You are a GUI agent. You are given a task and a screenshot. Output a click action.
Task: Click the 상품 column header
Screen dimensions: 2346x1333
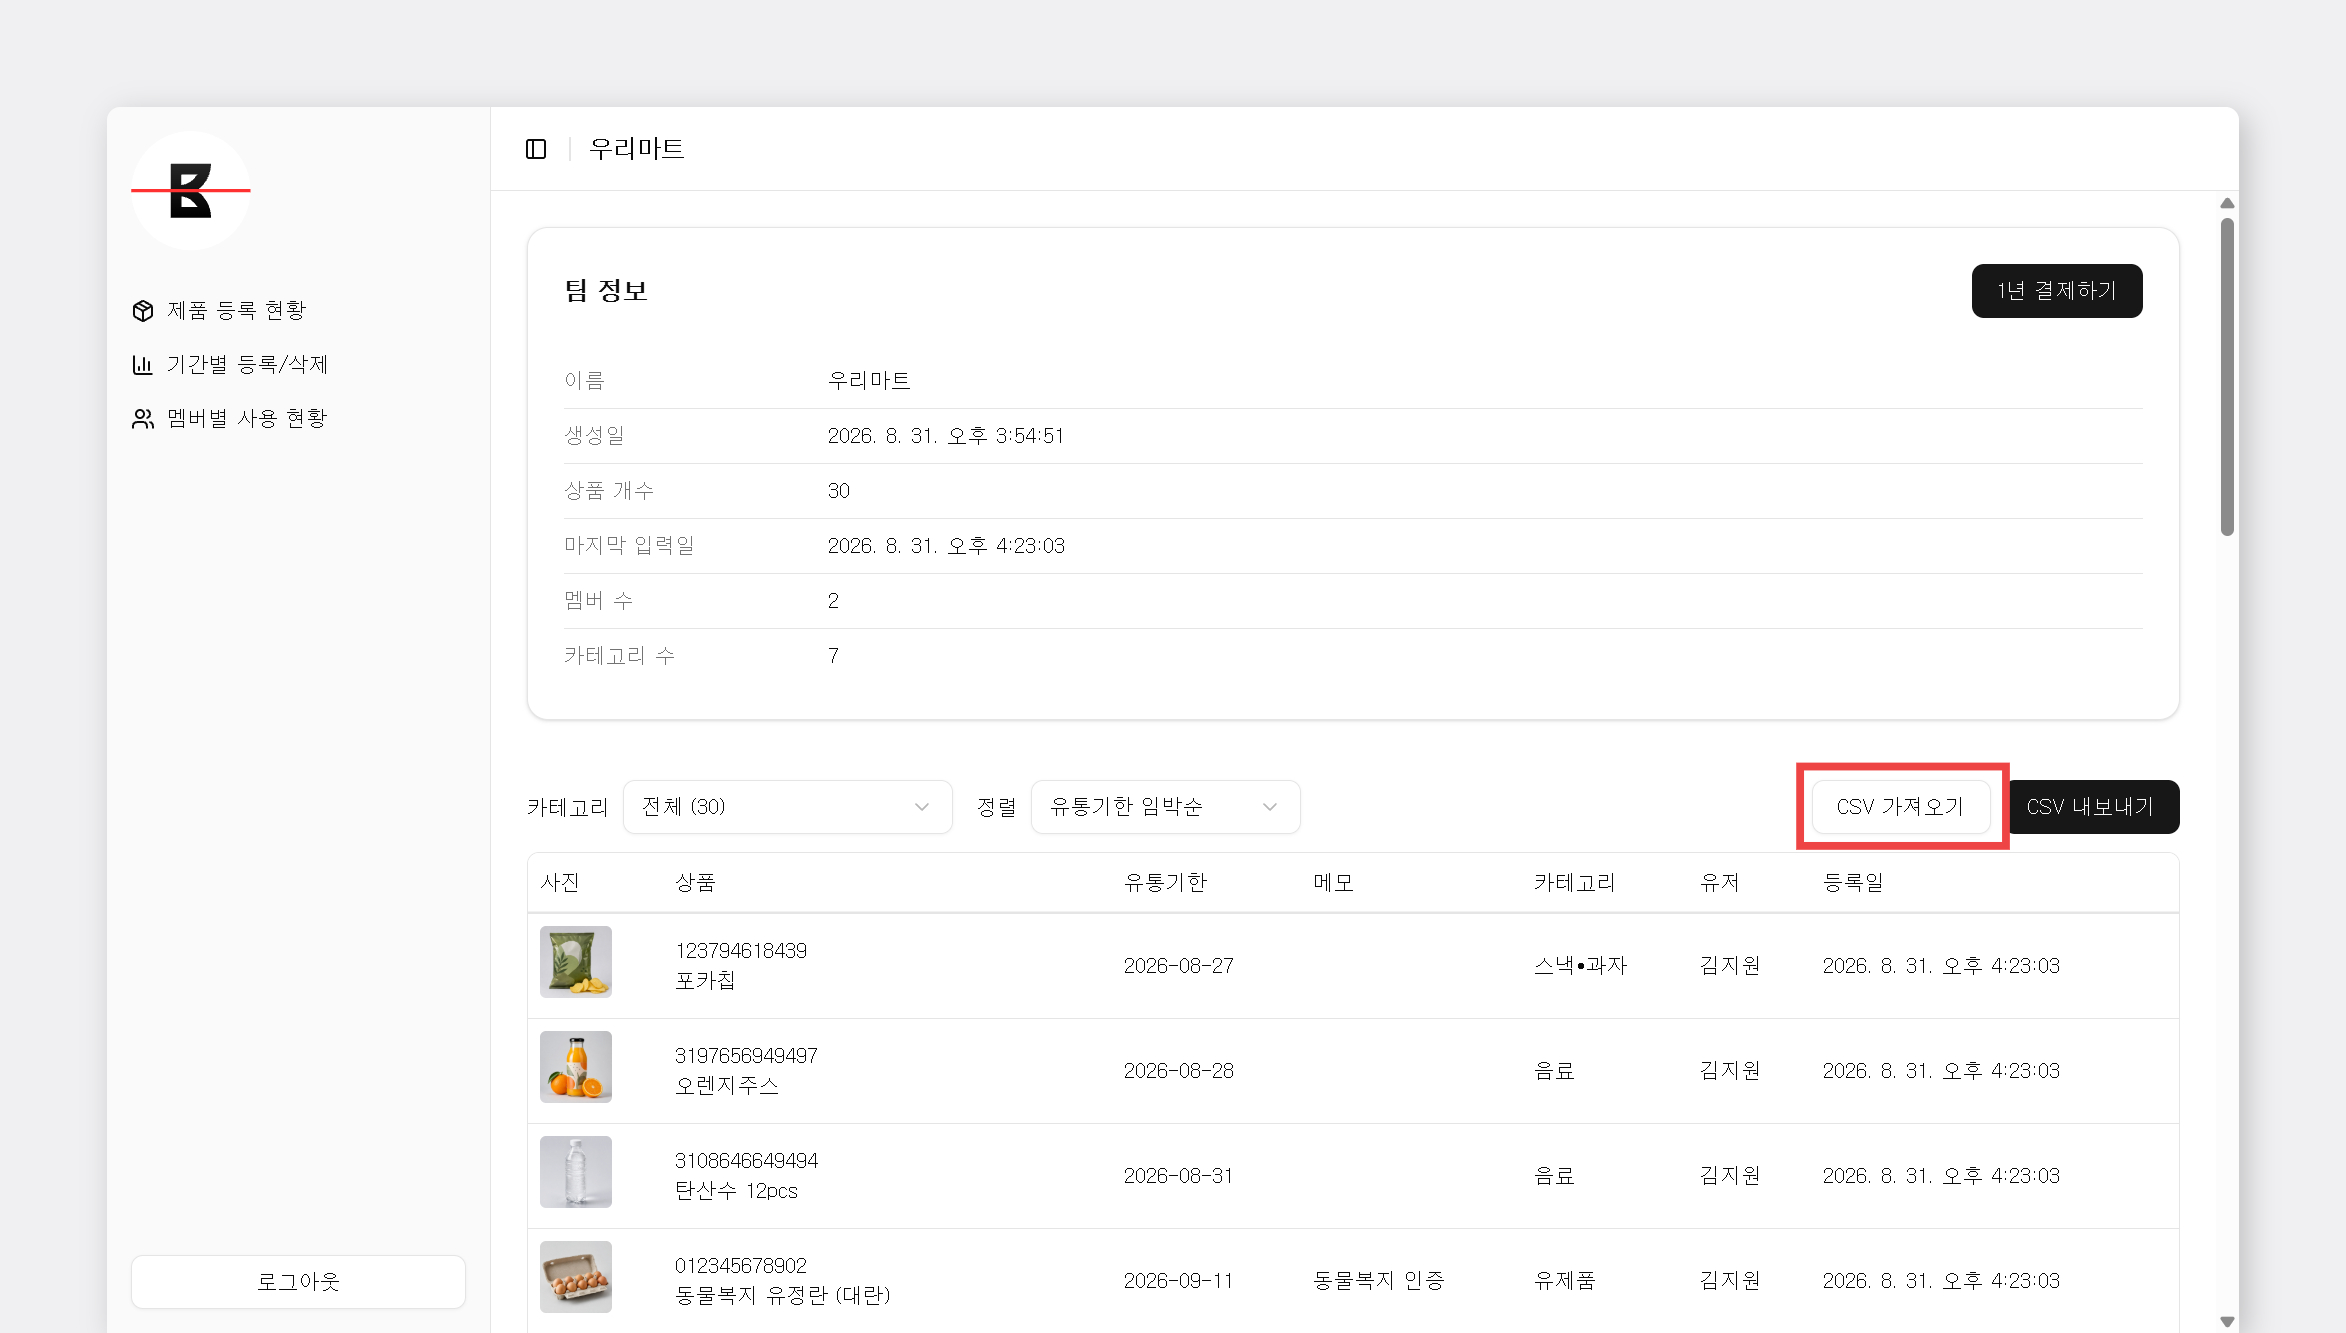(695, 883)
